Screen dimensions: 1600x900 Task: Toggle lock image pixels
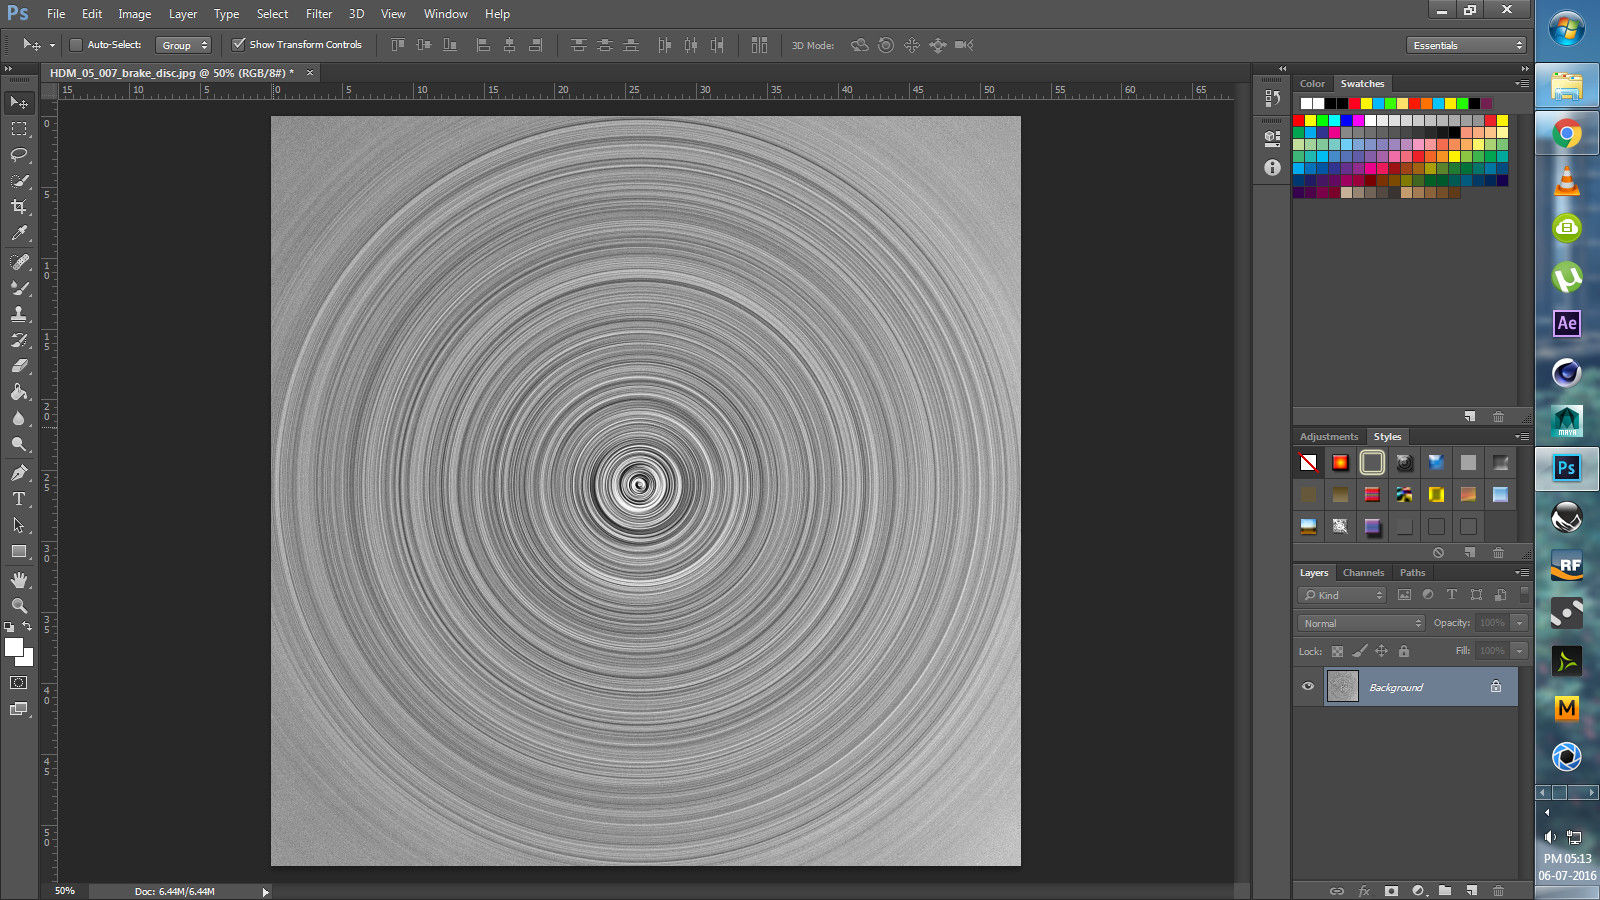[x=1359, y=651]
